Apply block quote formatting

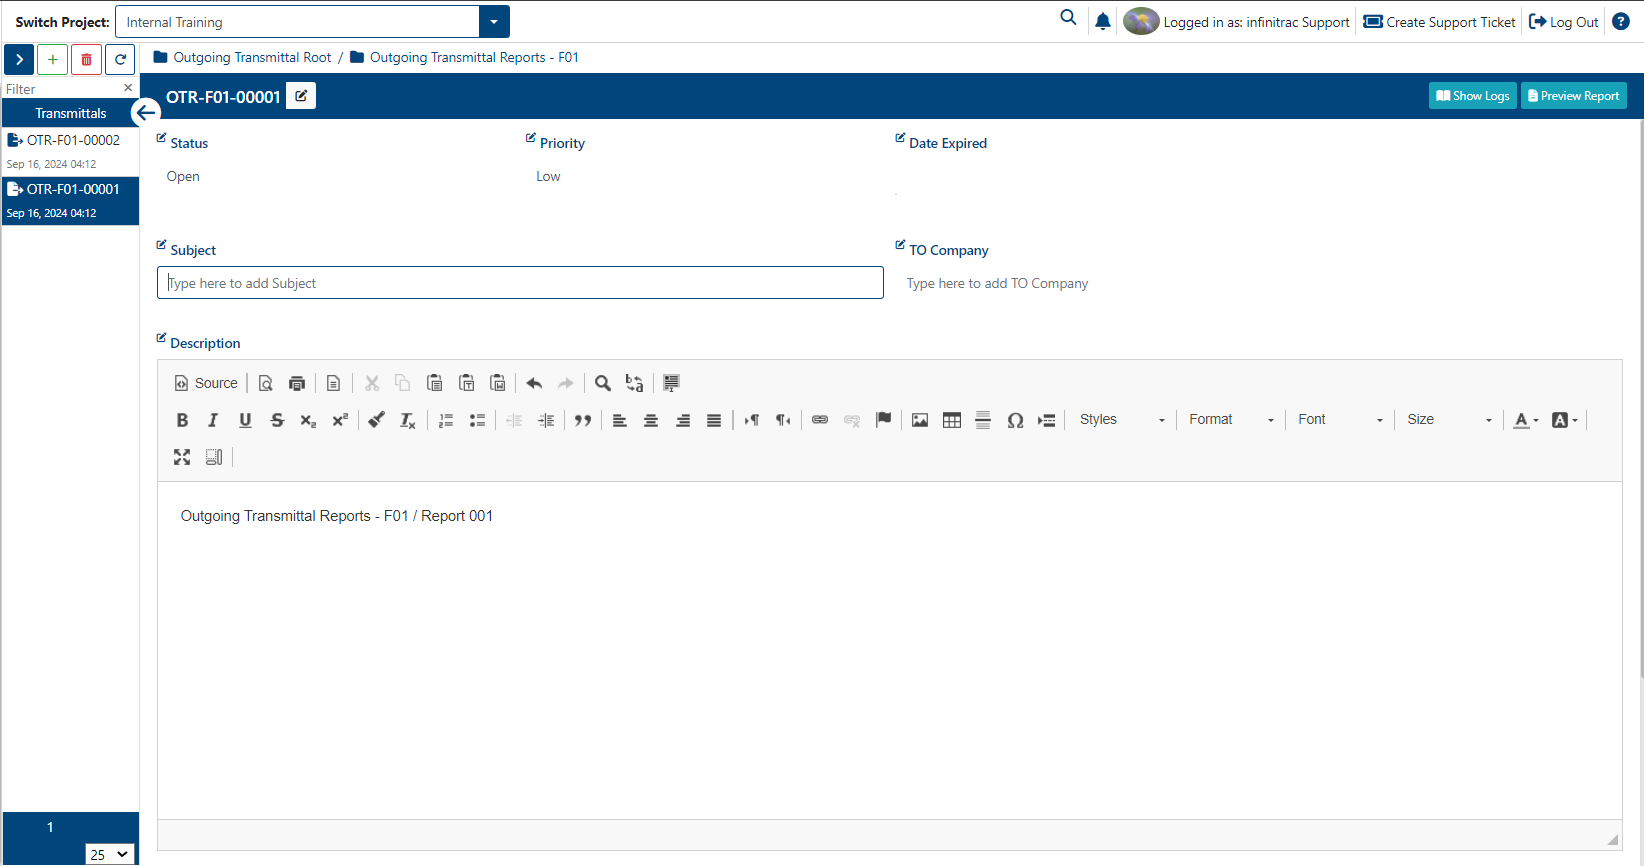click(x=583, y=420)
